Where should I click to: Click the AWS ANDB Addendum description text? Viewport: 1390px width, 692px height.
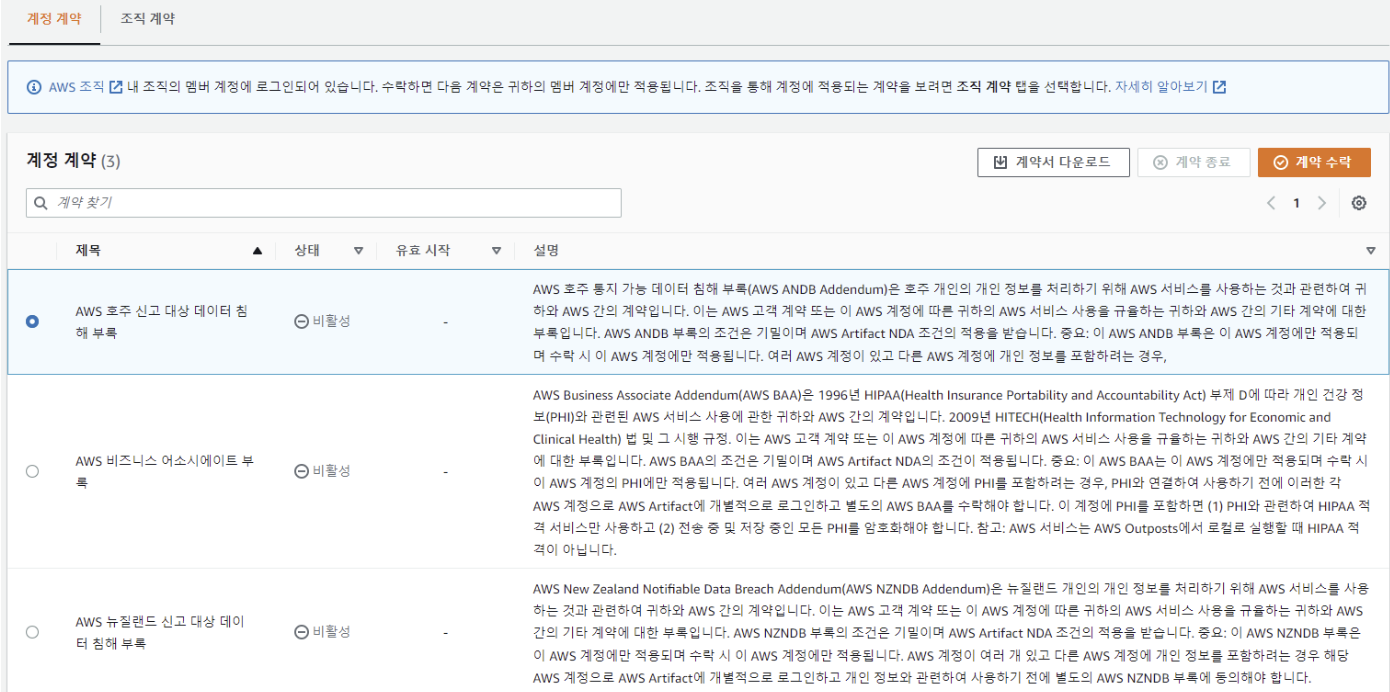[x=951, y=322]
